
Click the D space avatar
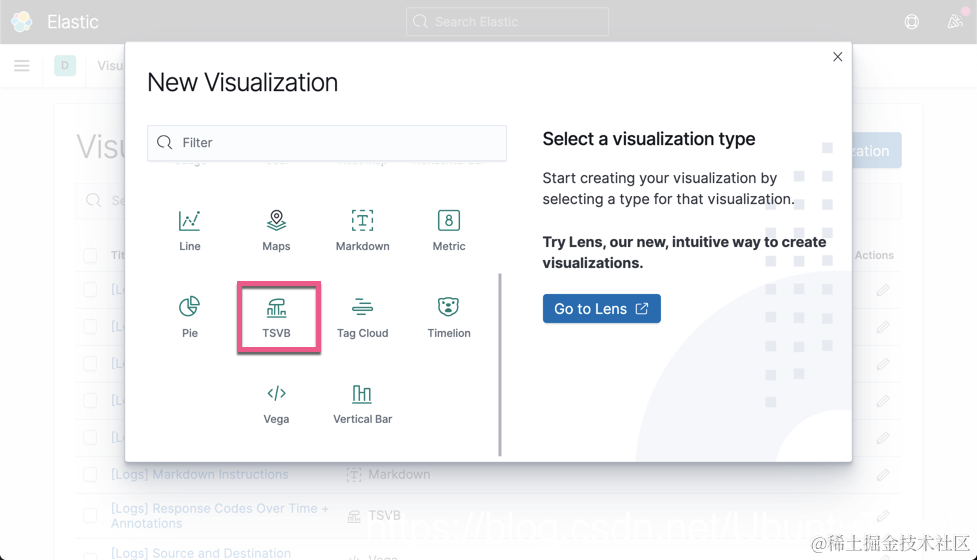pyautogui.click(x=65, y=65)
